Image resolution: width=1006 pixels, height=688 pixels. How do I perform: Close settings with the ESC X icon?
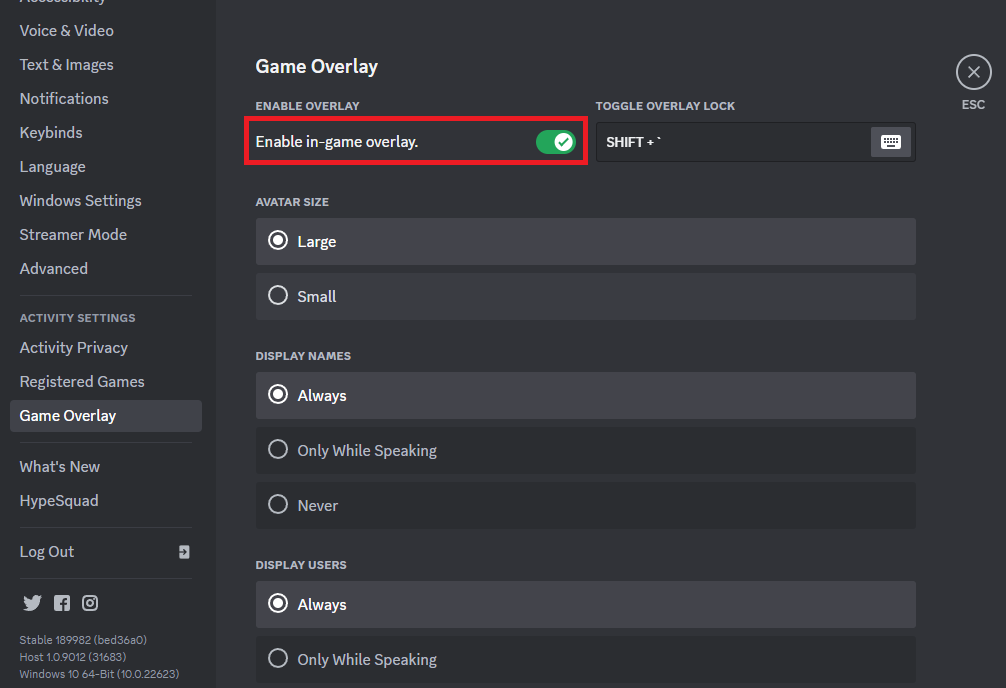[x=973, y=73]
